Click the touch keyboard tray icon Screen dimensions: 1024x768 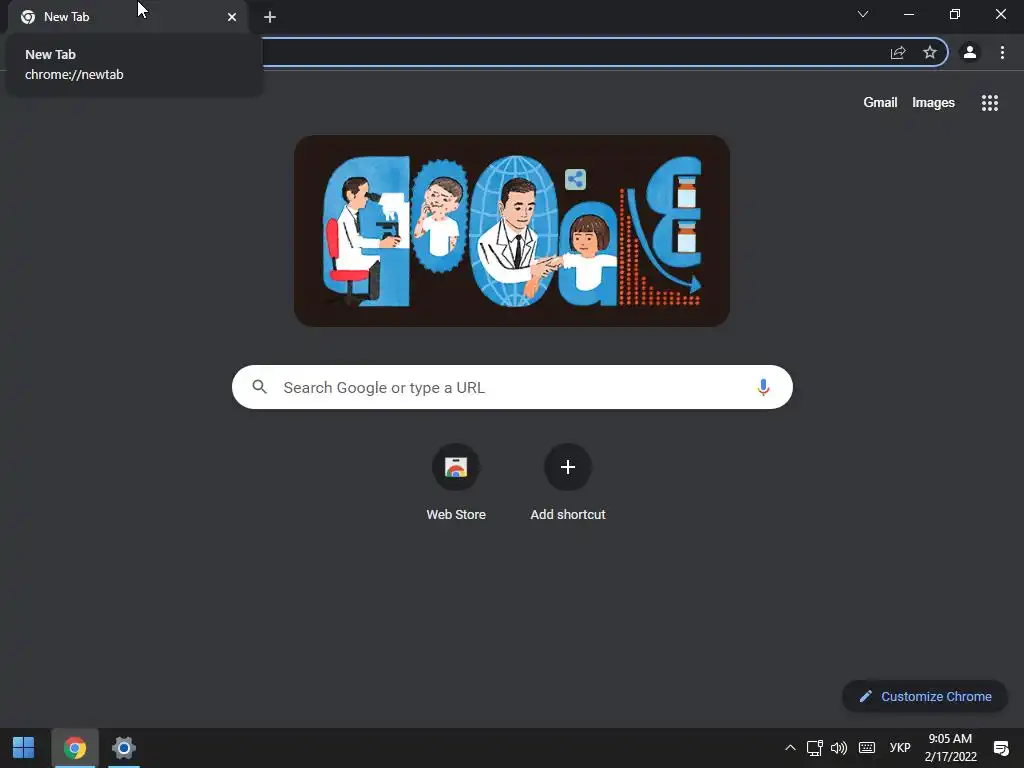[867, 748]
